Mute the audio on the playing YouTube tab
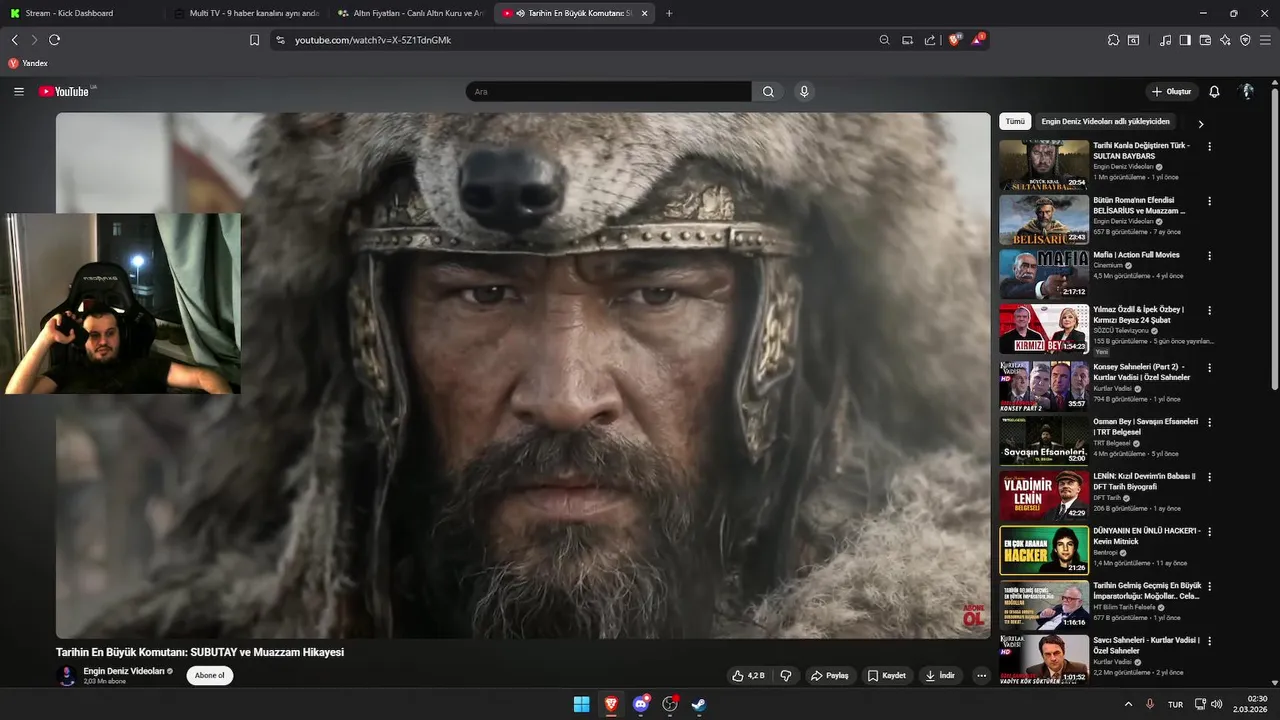This screenshot has width=1280, height=720. pos(521,13)
